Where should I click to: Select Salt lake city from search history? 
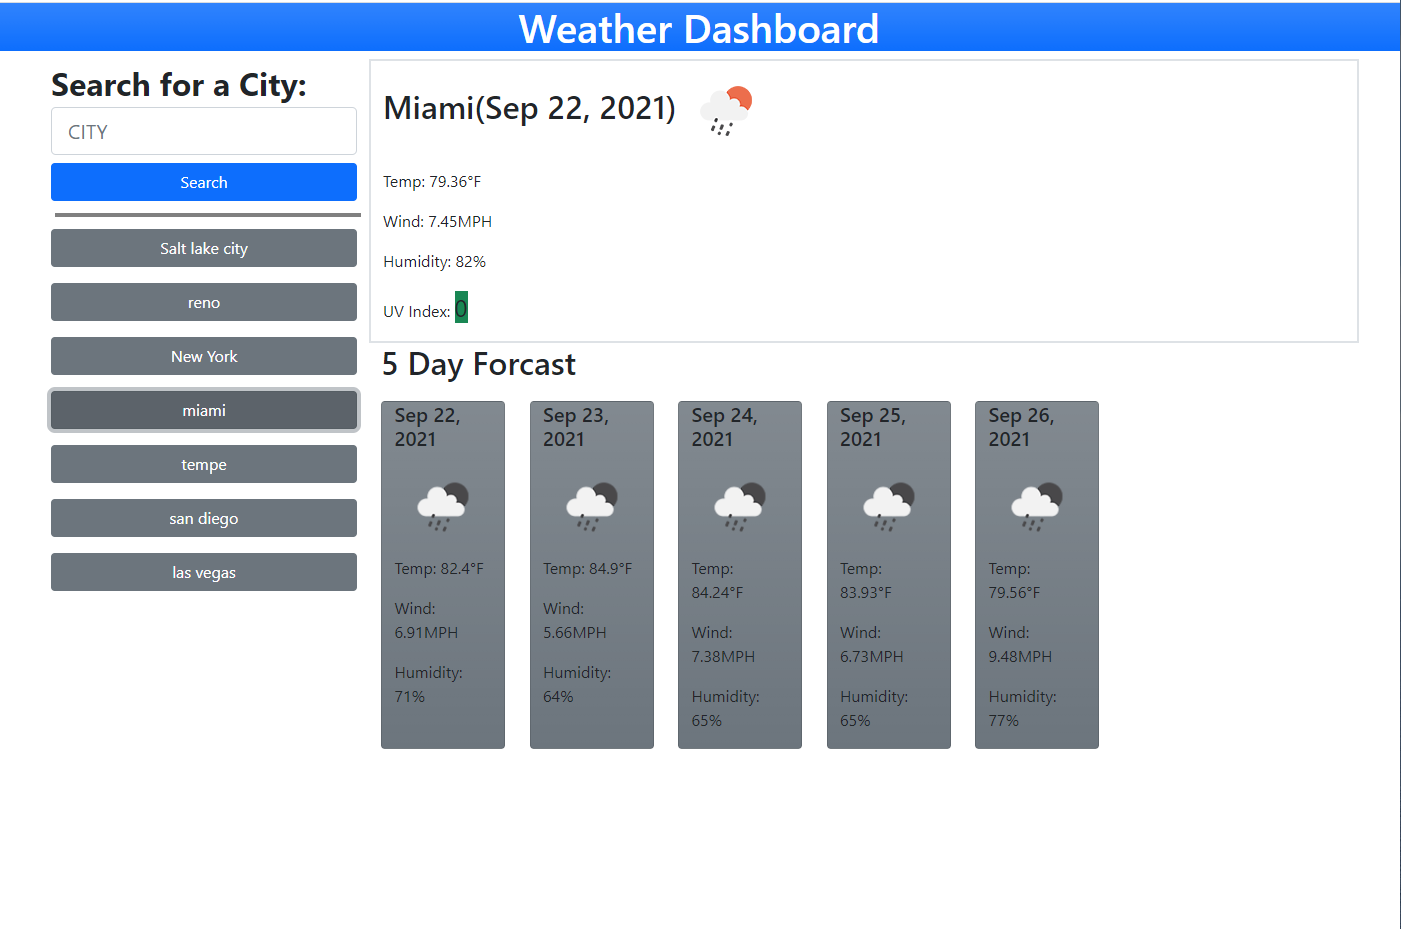[203, 248]
